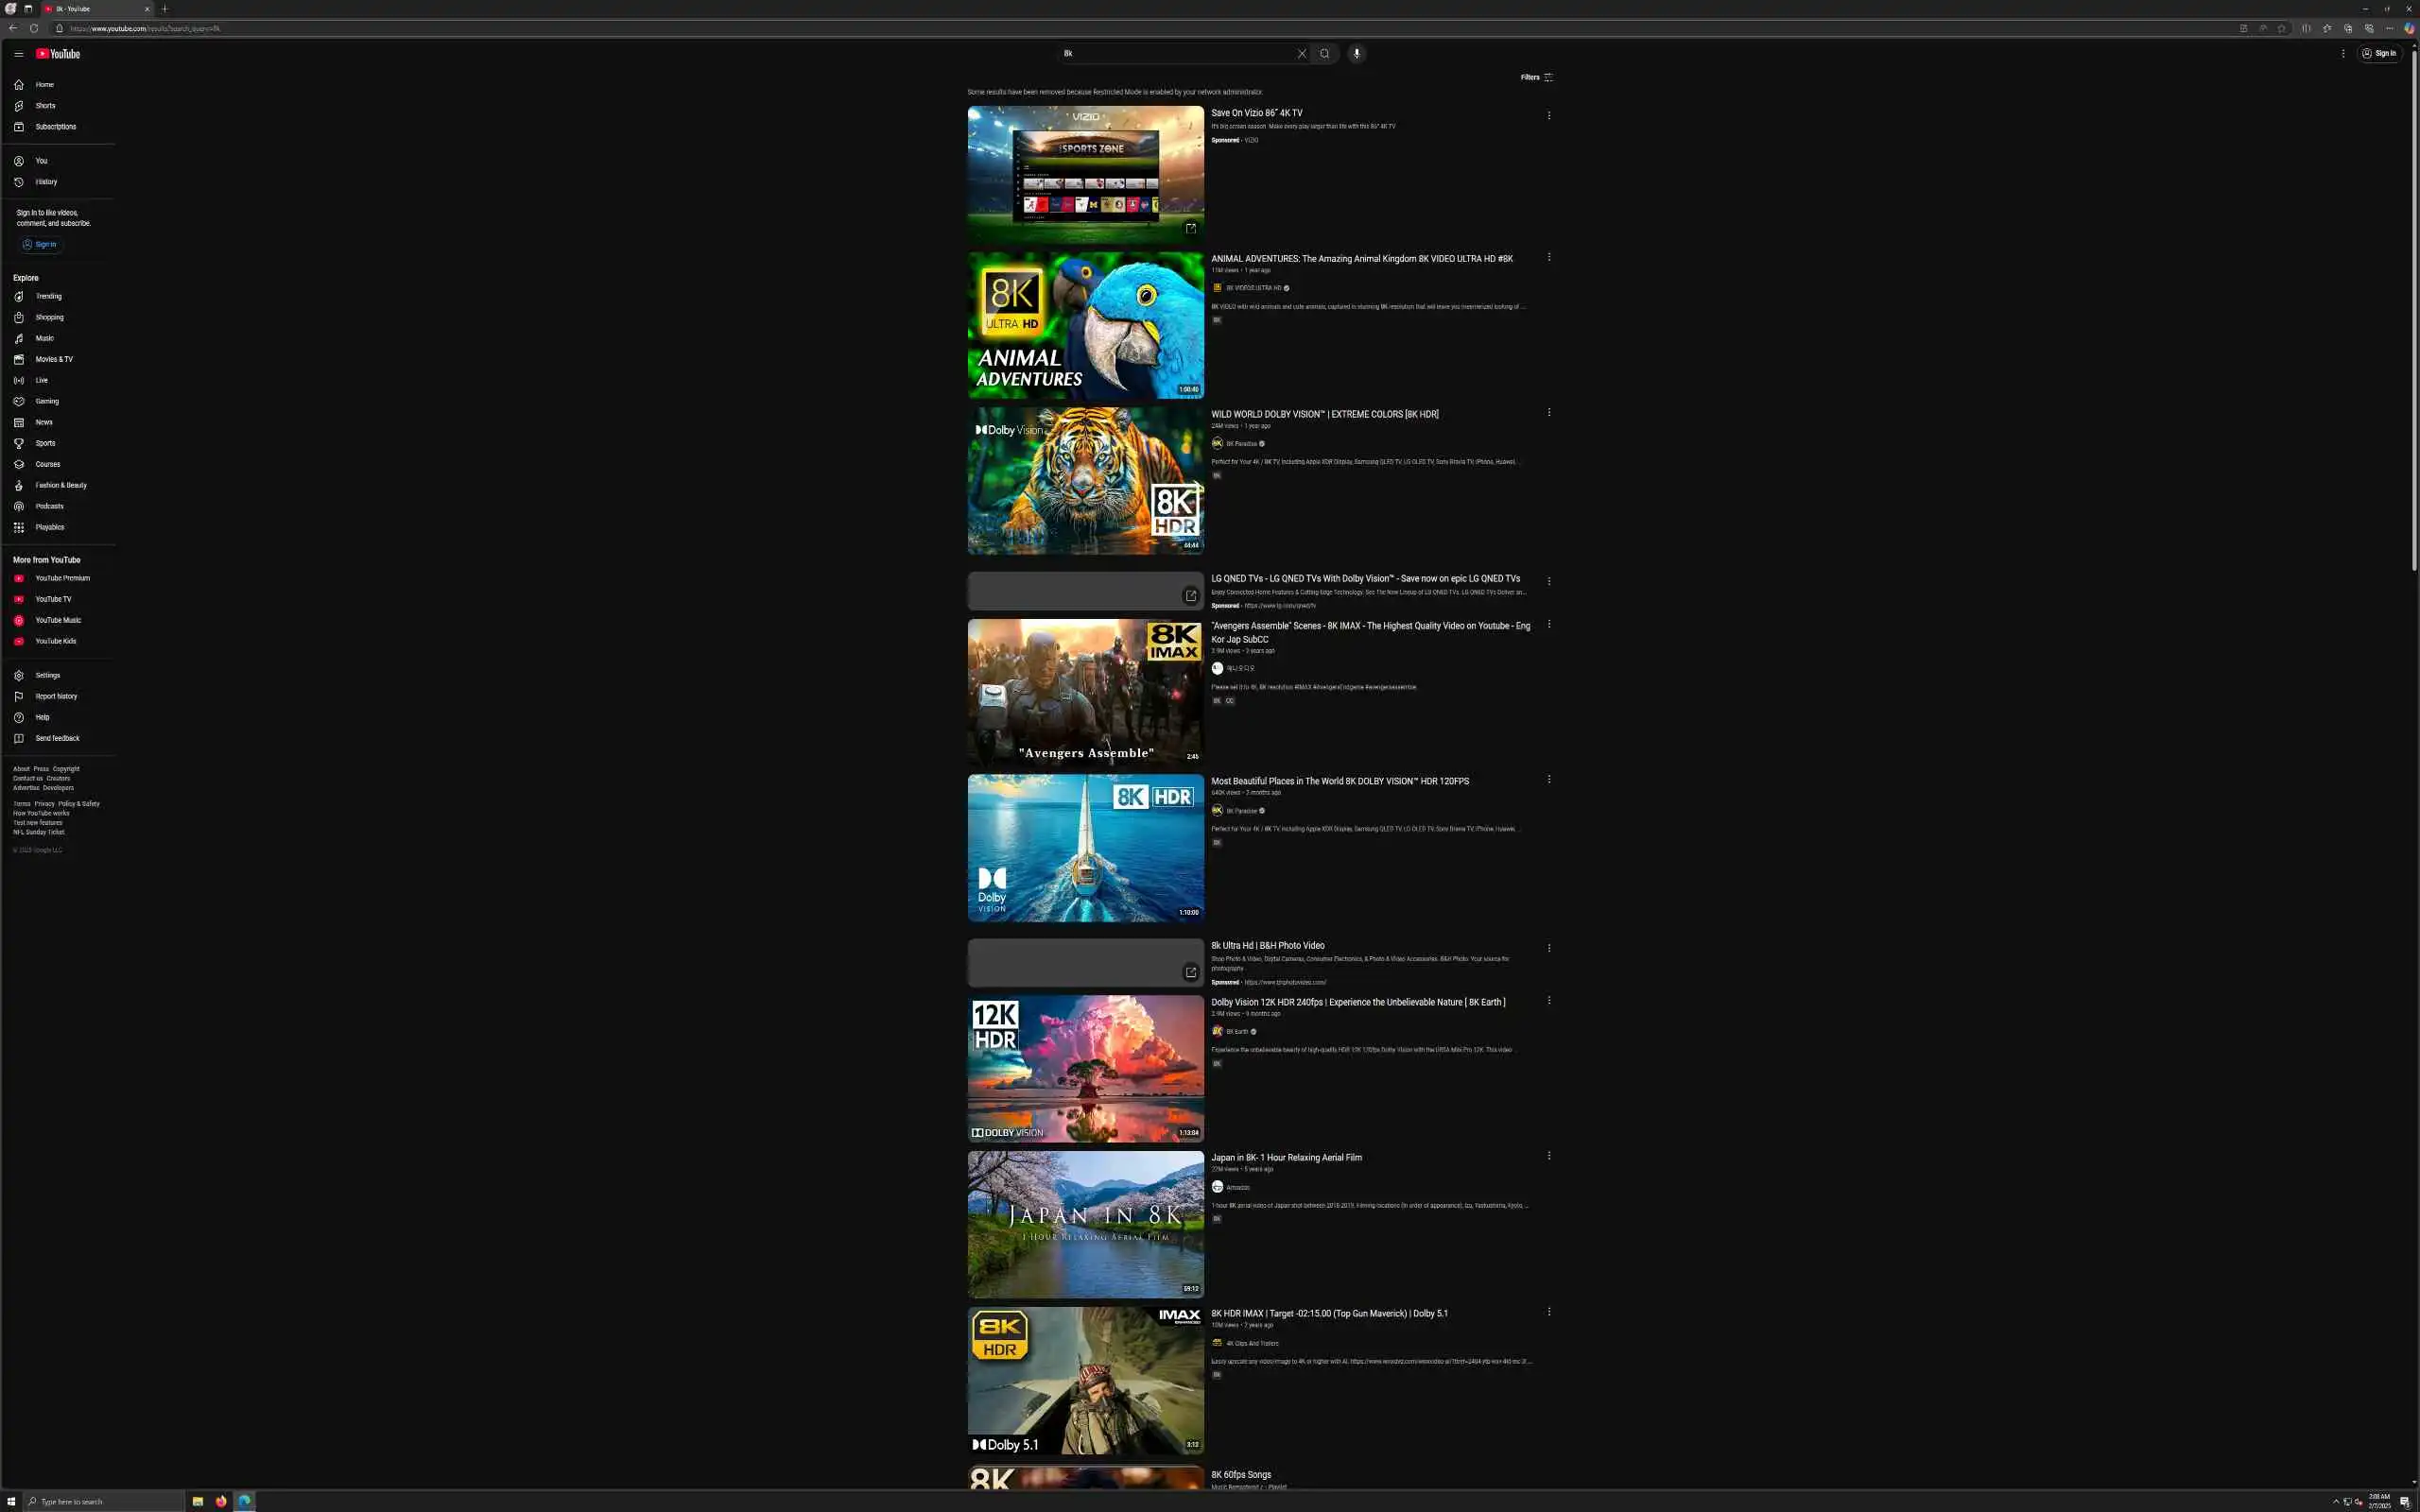The height and width of the screenshot is (1512, 2420).
Task: Click the voice search microphone icon
Action: [1356, 54]
